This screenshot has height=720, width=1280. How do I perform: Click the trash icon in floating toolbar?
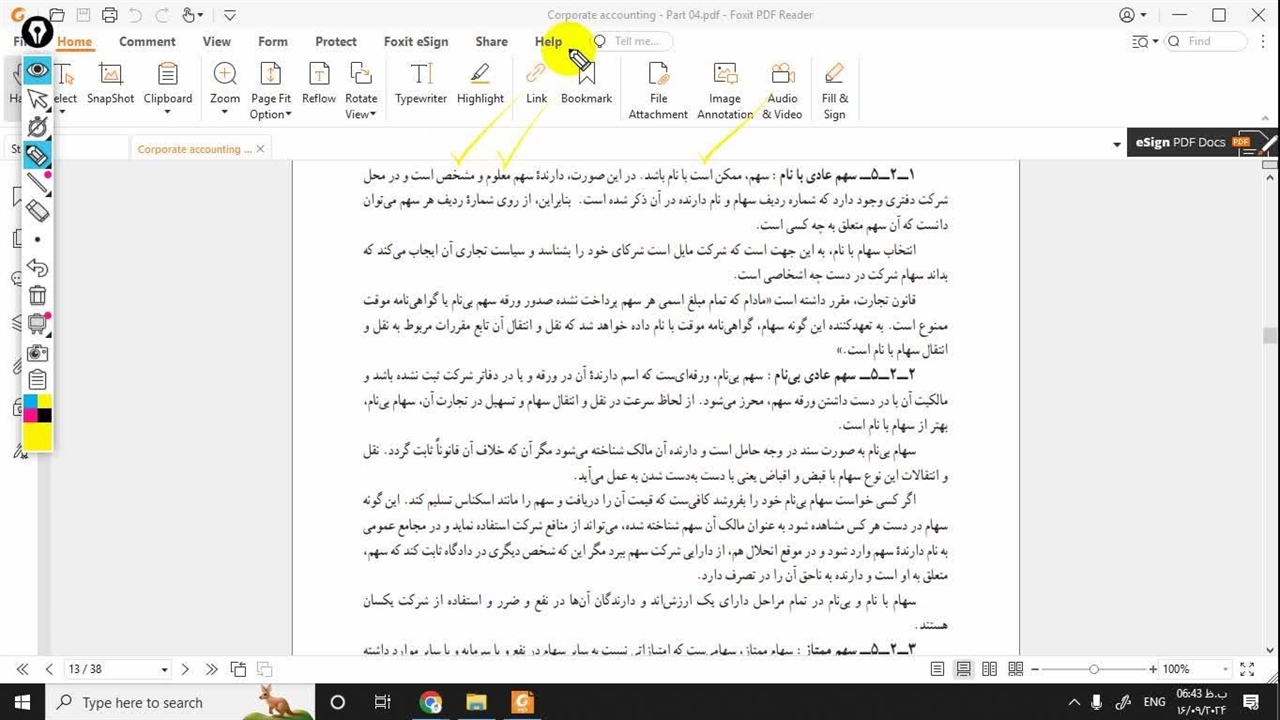(x=37, y=295)
